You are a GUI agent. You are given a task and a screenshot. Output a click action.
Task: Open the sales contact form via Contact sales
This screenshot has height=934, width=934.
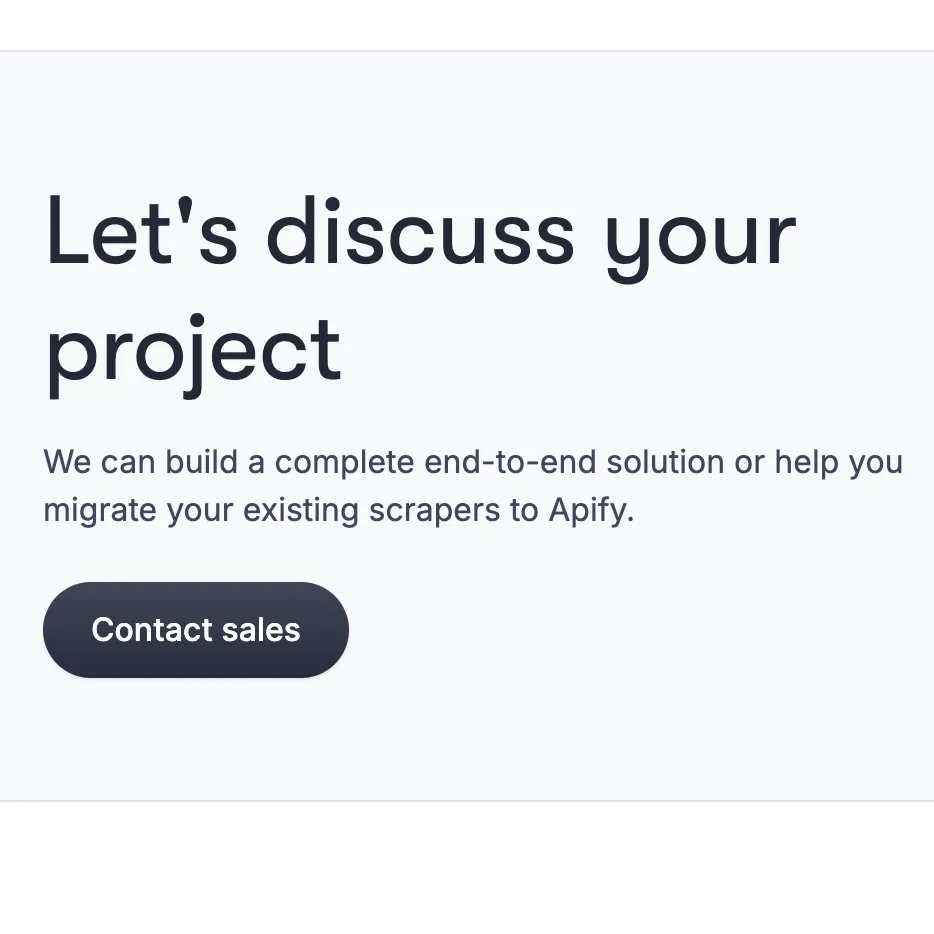click(x=195, y=630)
